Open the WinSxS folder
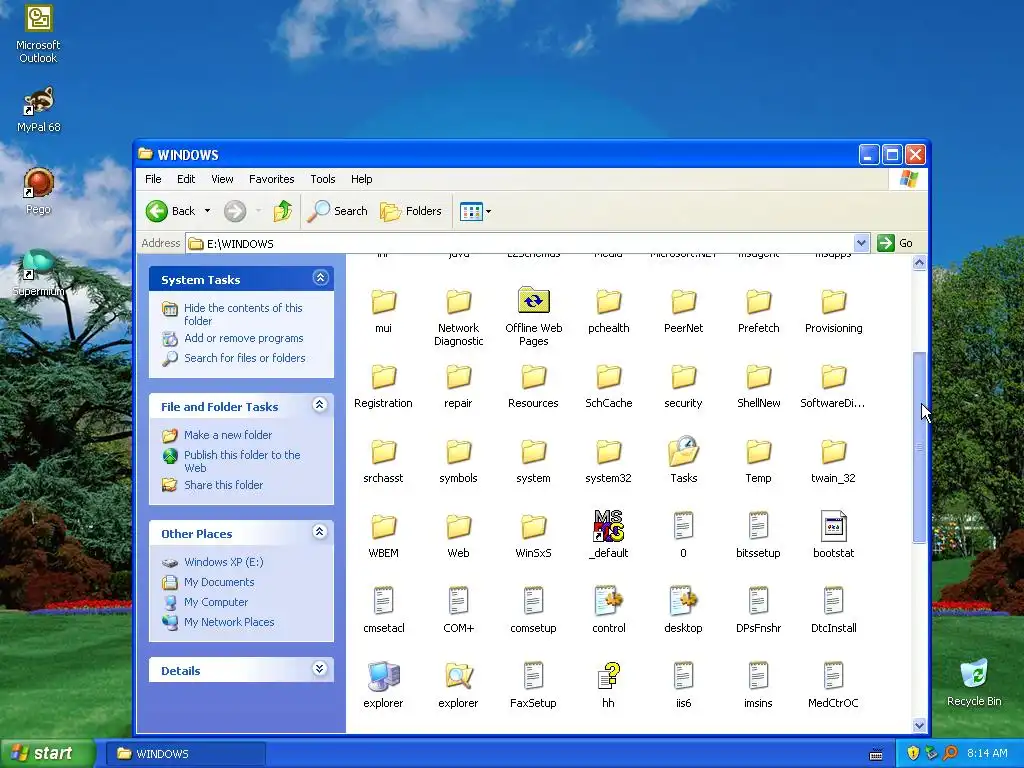1024x768 pixels. coord(534,526)
